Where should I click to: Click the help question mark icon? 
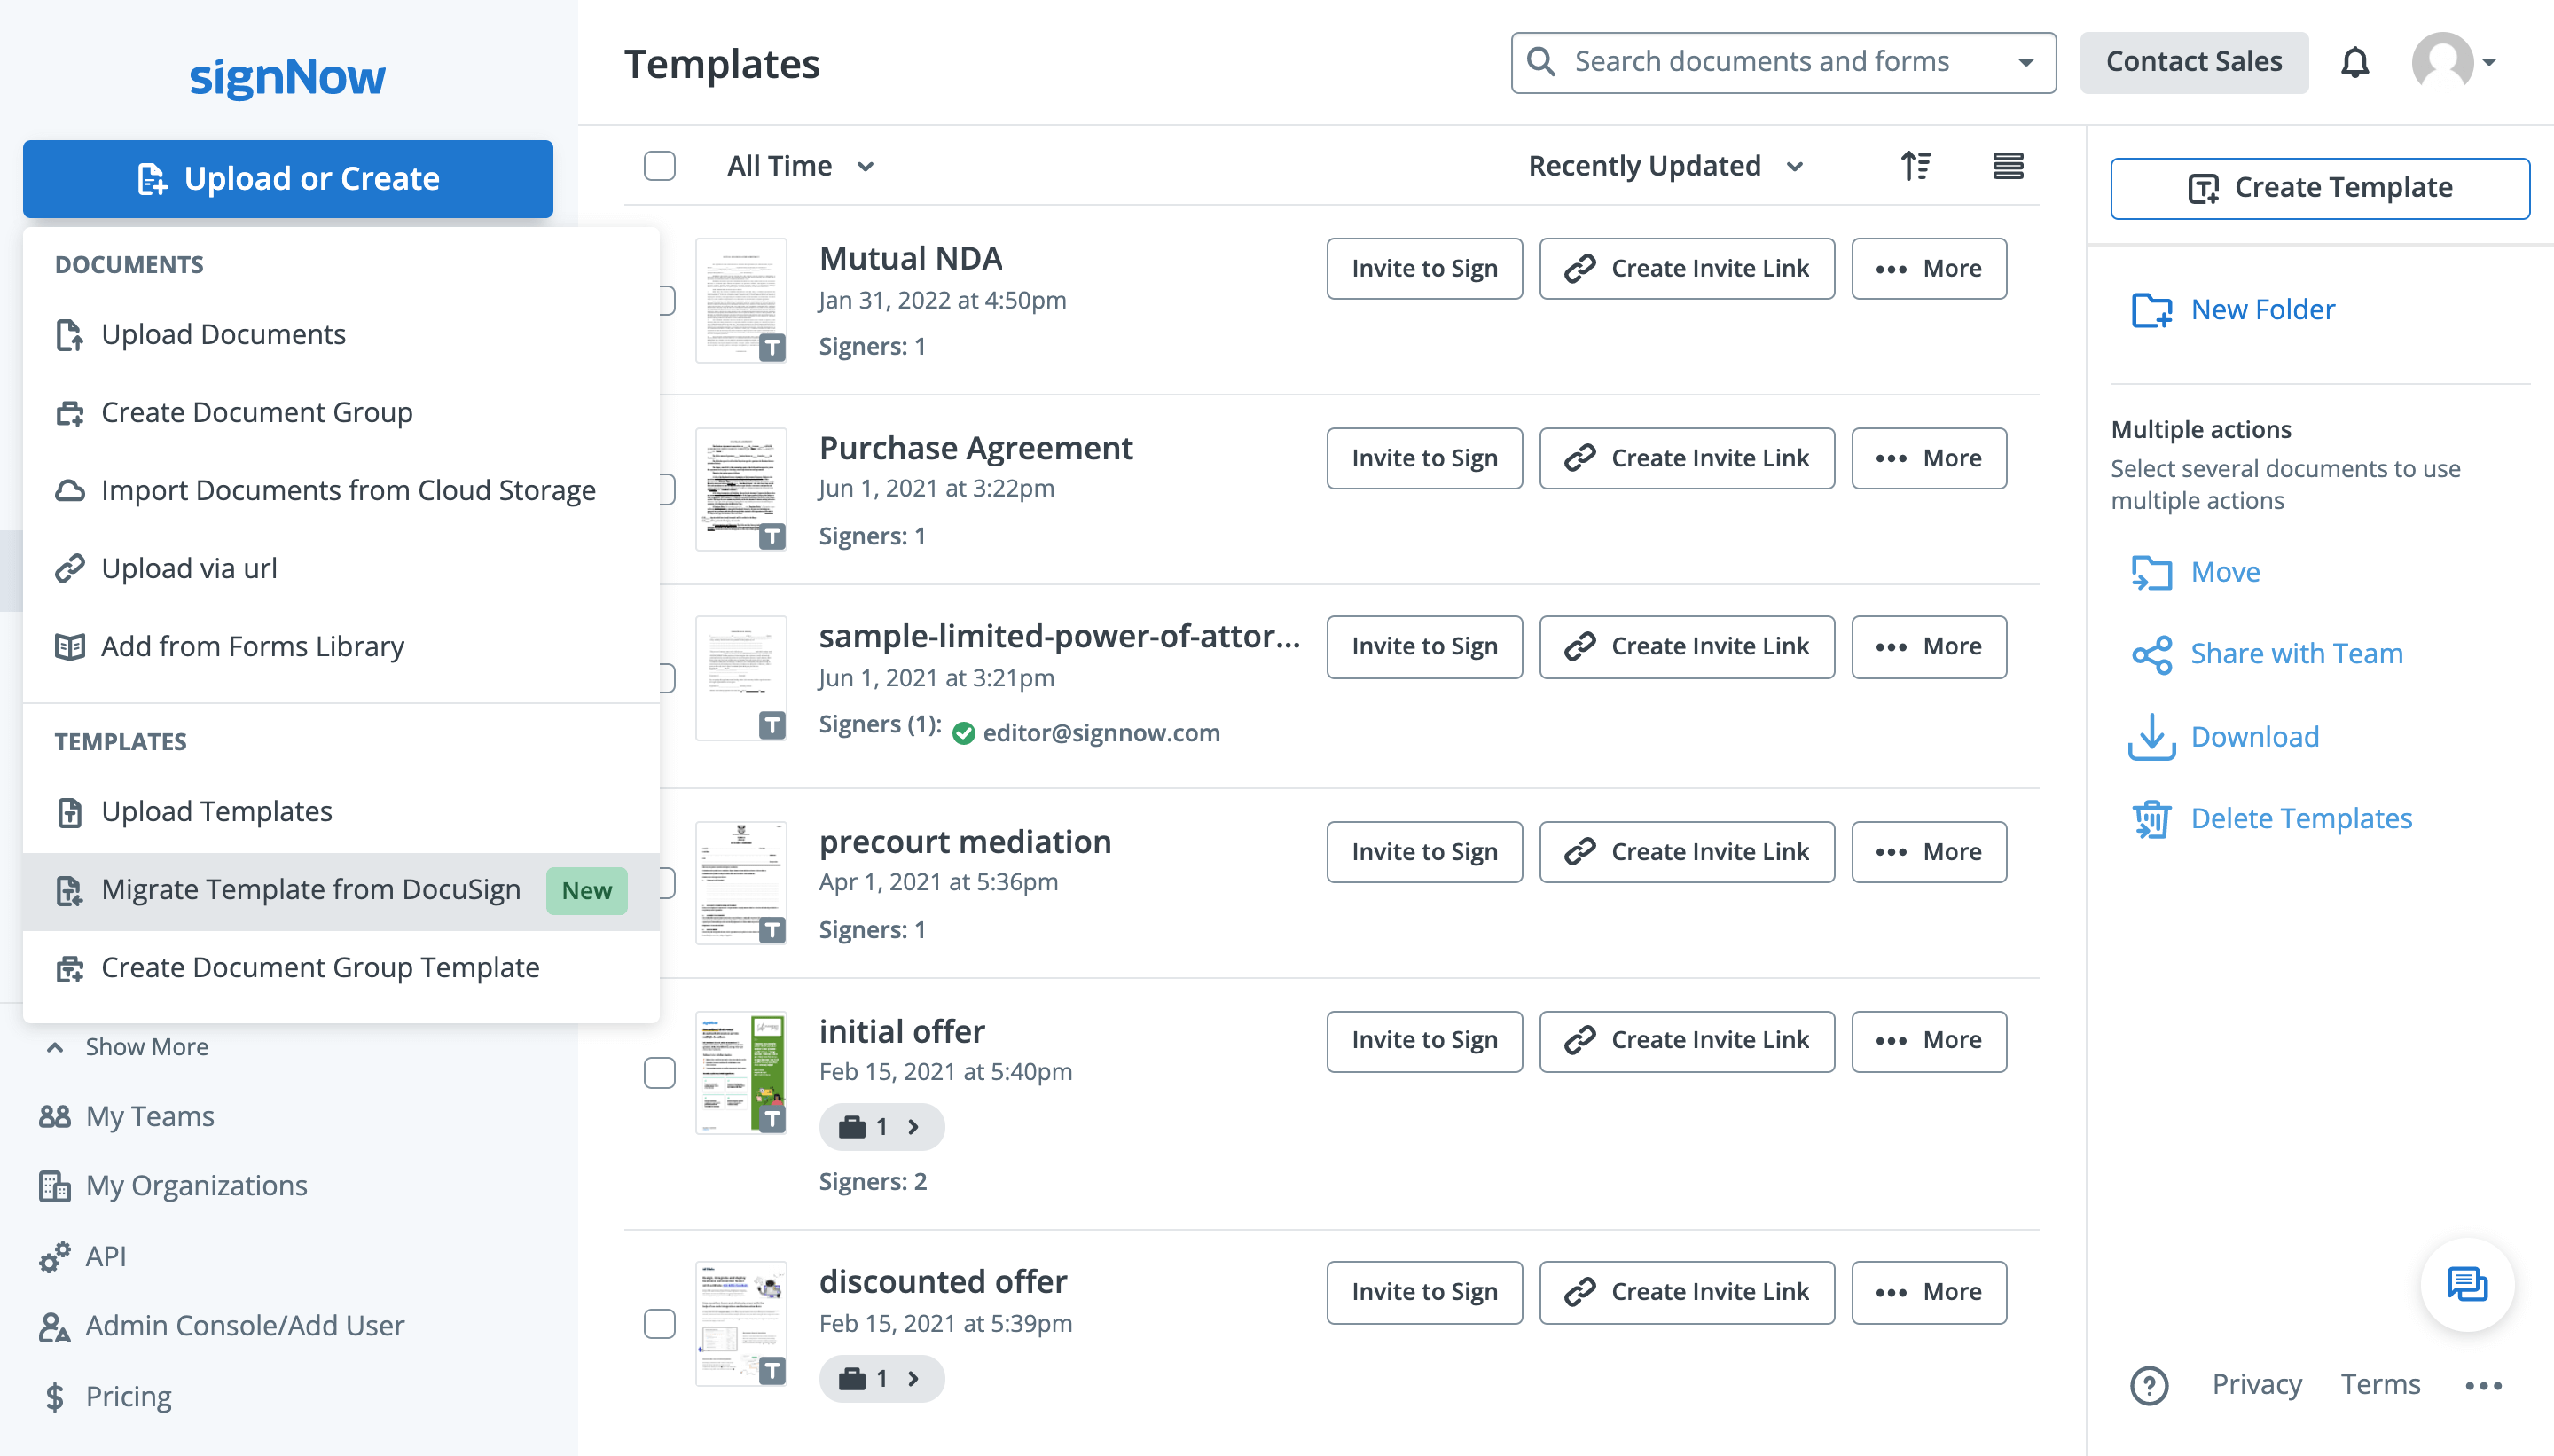pyautogui.click(x=2148, y=1385)
